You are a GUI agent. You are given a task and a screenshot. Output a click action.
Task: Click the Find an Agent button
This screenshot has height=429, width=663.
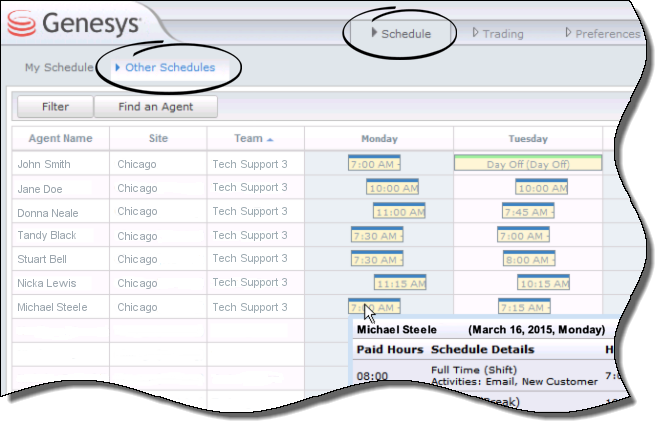[155, 106]
